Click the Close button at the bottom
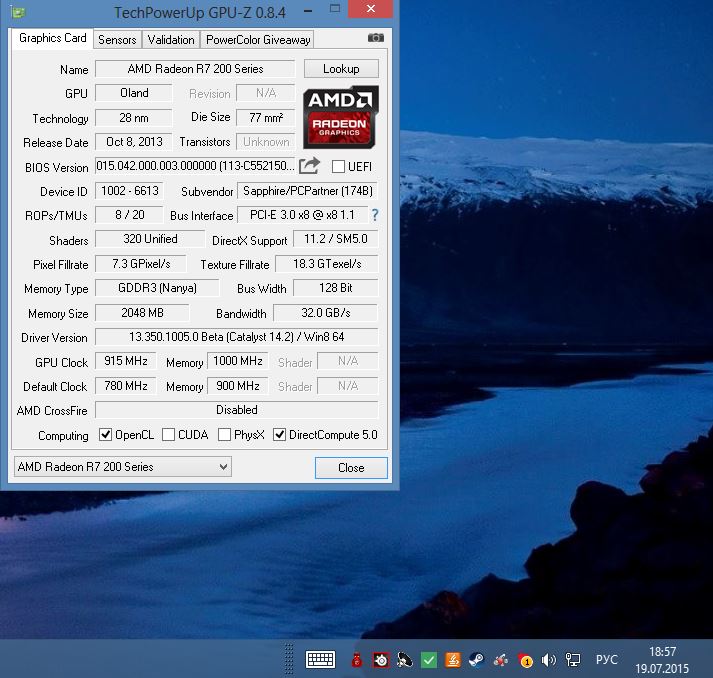 [x=351, y=467]
